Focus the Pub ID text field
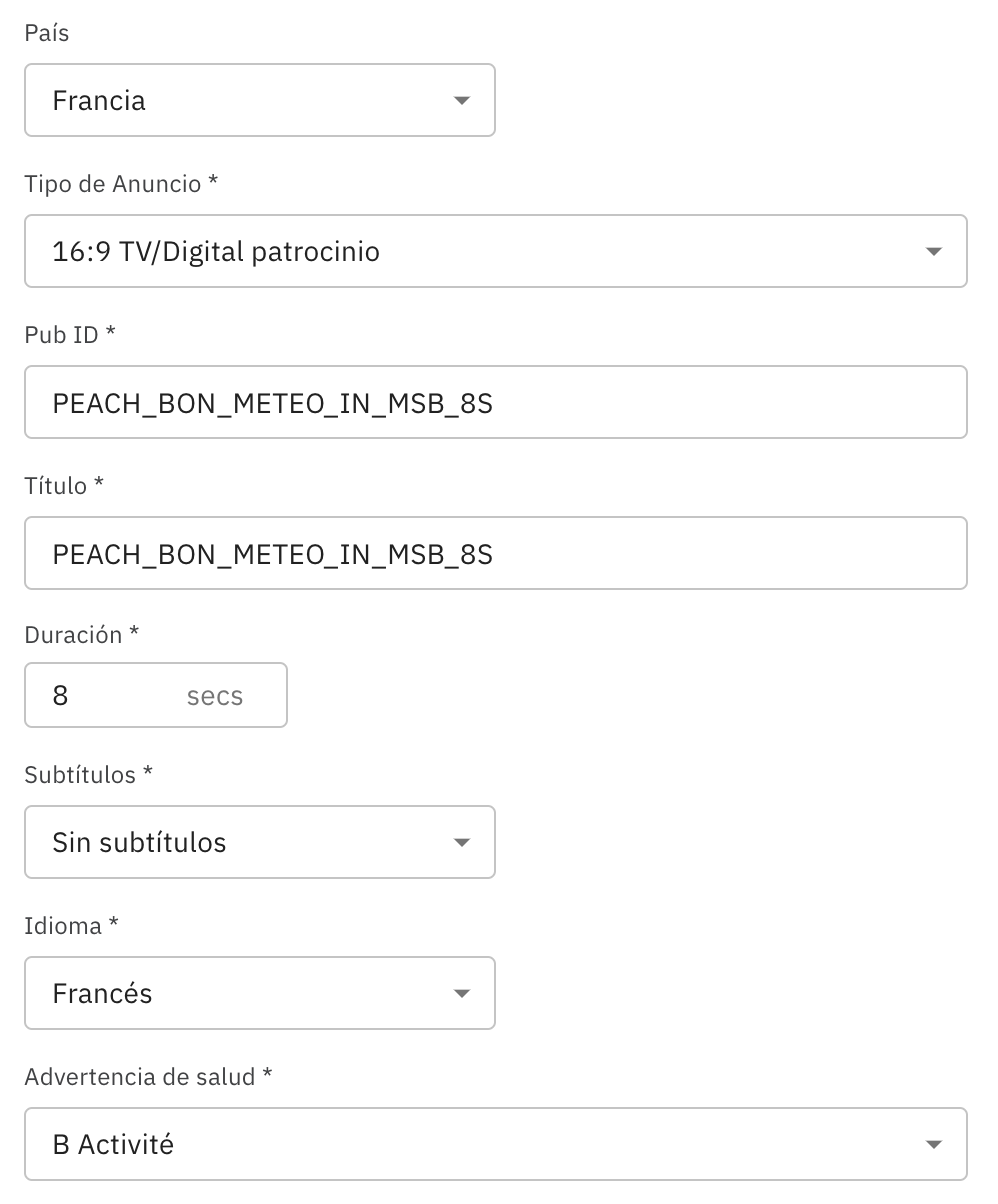Image resolution: width=998 pixels, height=1204 pixels. [x=495, y=402]
